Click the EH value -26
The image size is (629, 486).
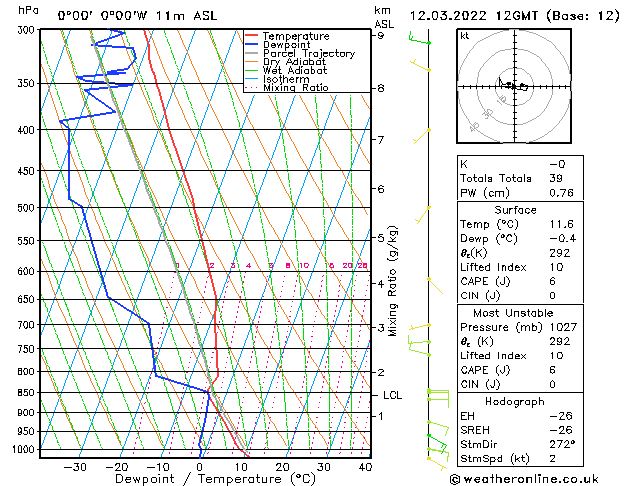(x=561, y=416)
